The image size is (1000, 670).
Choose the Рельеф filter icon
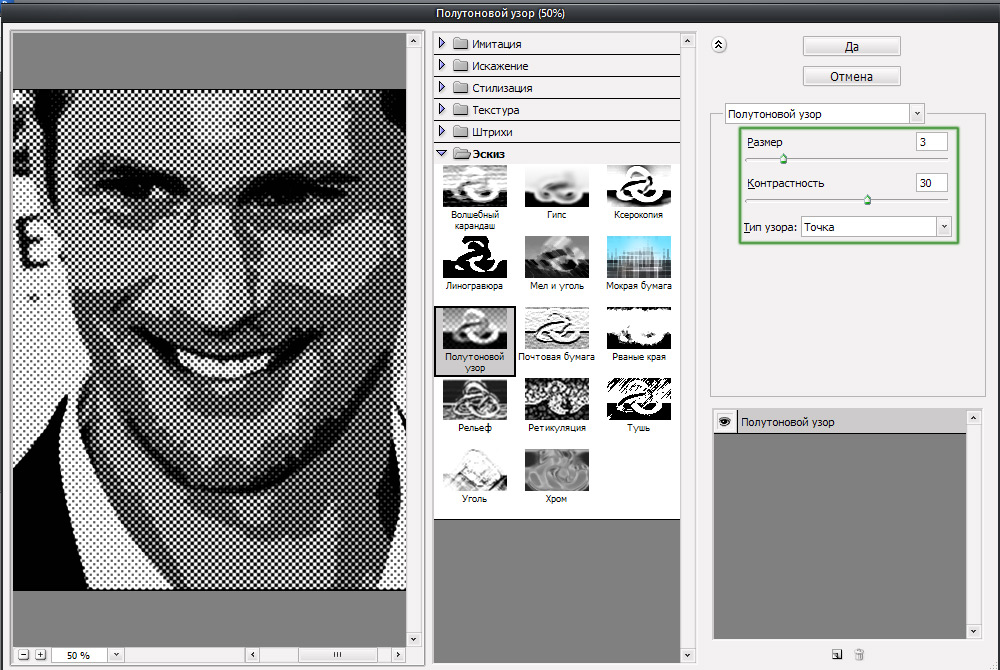[475, 399]
